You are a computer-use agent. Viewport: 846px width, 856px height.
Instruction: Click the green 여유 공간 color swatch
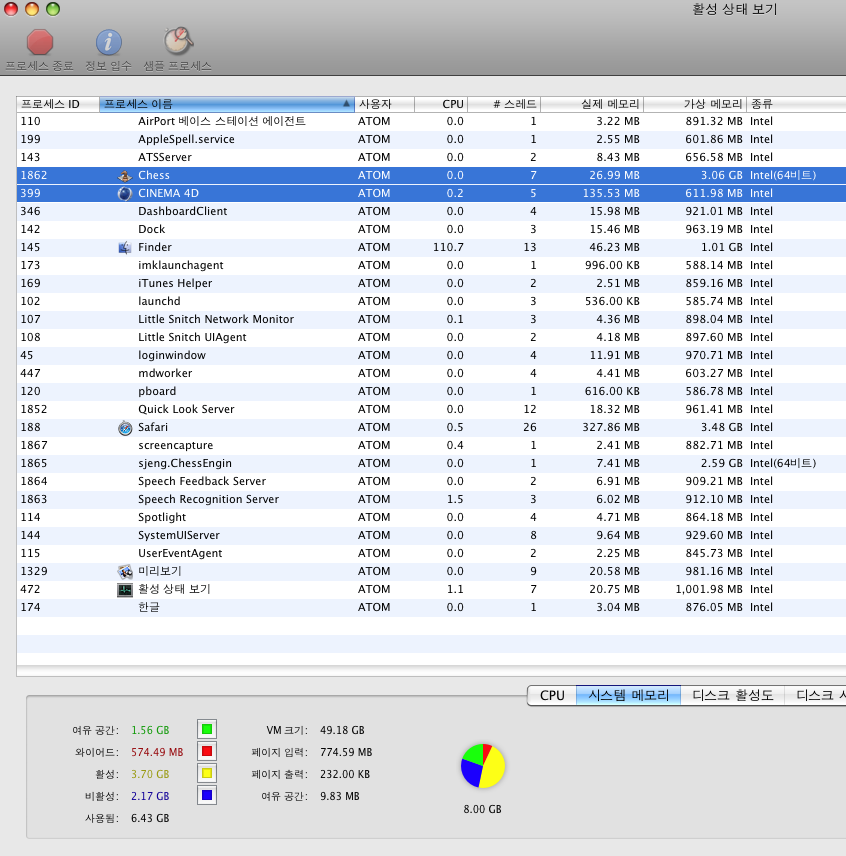207,729
